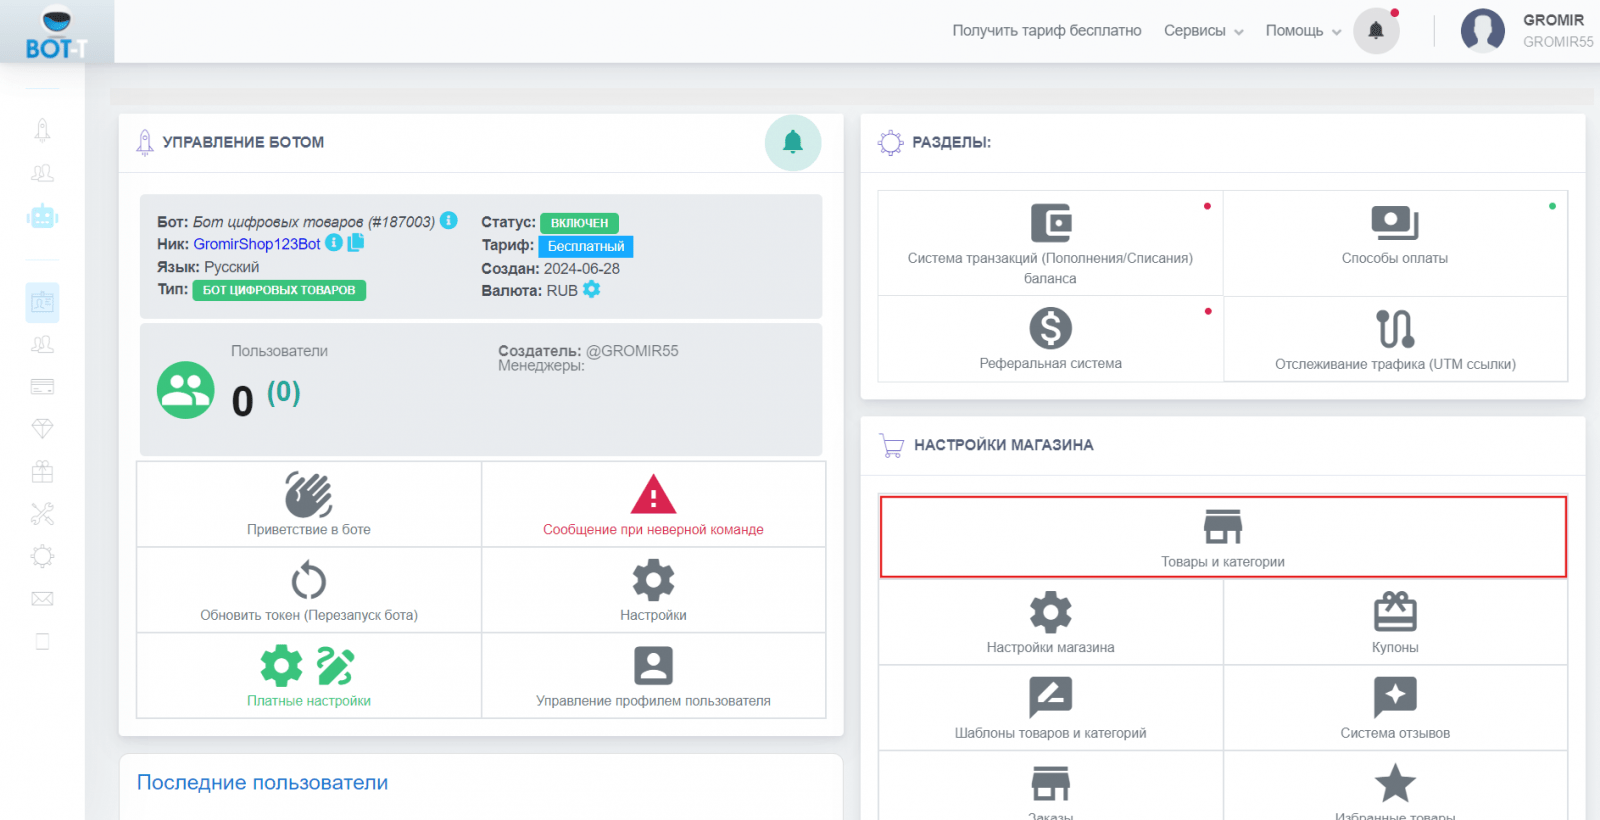Open the credit card icon in sidebar
Image resolution: width=1600 pixels, height=820 pixels.
click(x=42, y=387)
